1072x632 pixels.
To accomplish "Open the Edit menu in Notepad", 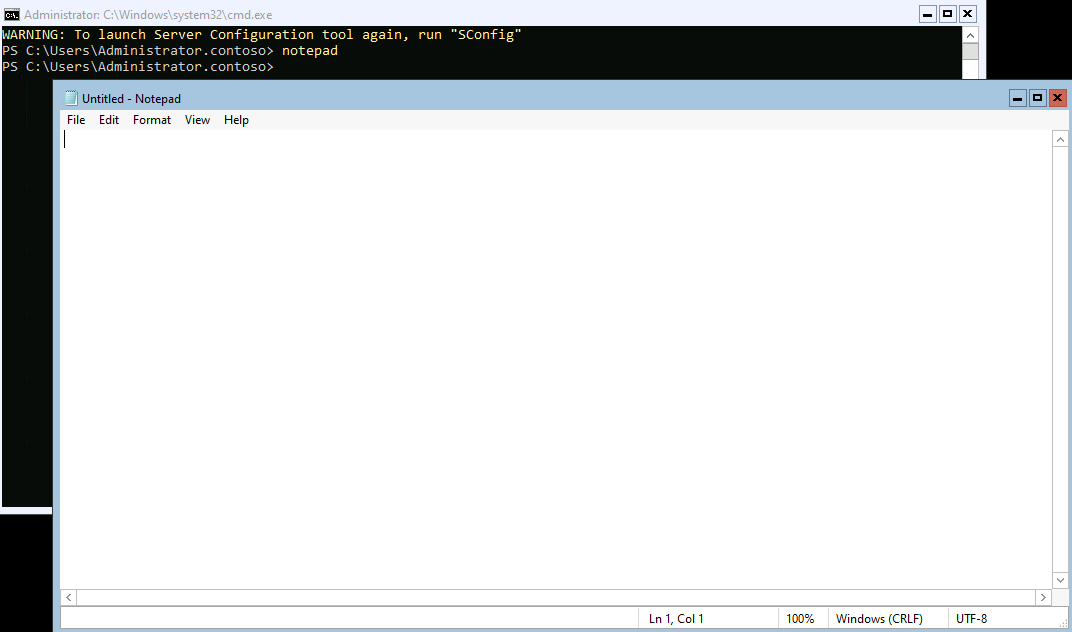I will coord(109,120).
